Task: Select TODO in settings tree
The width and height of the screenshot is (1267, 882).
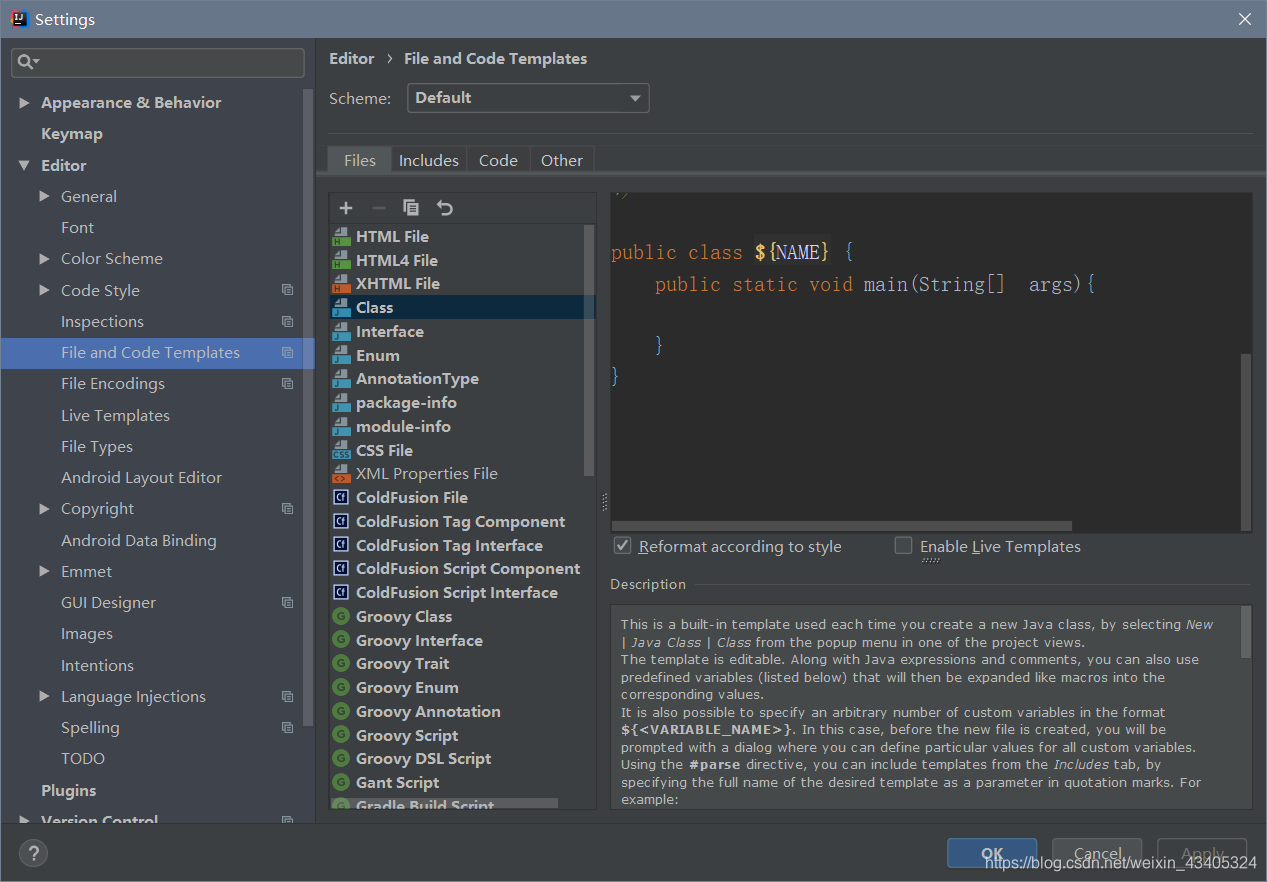Action: pos(83,759)
